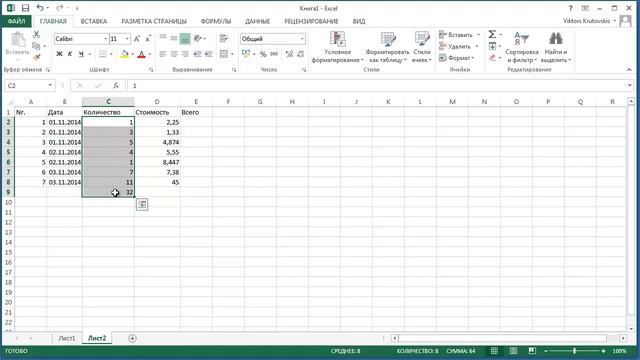Click the Name Box showing C2
The height and width of the screenshot is (360, 640).
click(x=30, y=85)
